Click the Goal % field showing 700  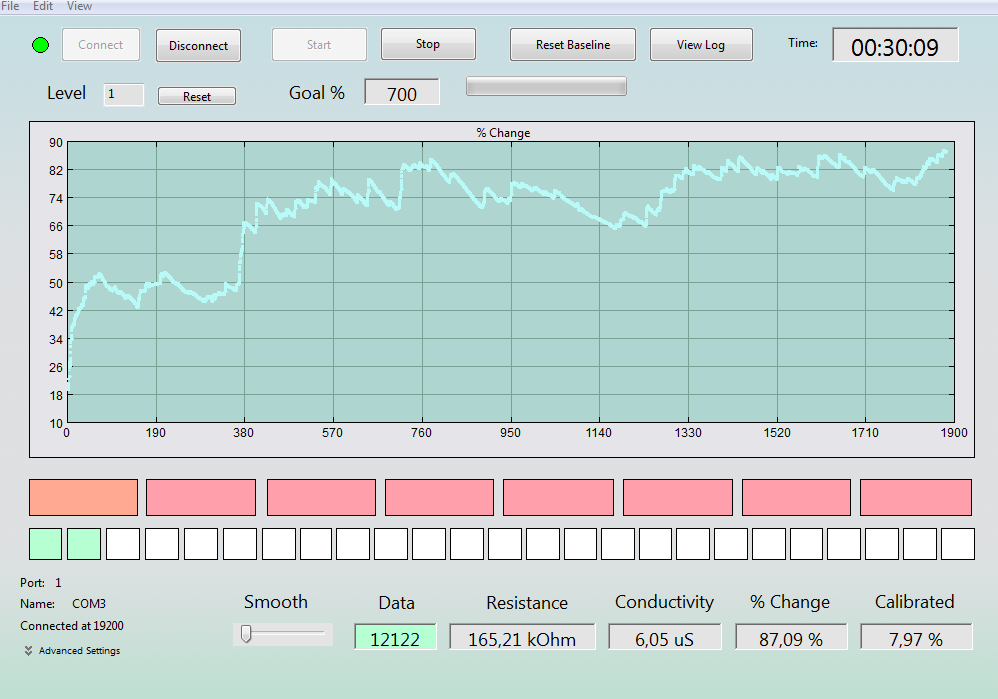(x=402, y=94)
